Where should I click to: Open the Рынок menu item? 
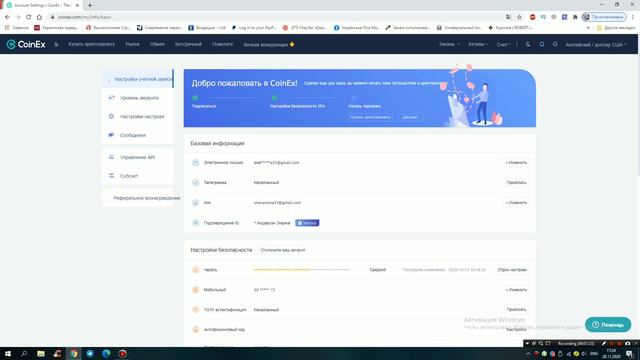coord(132,44)
